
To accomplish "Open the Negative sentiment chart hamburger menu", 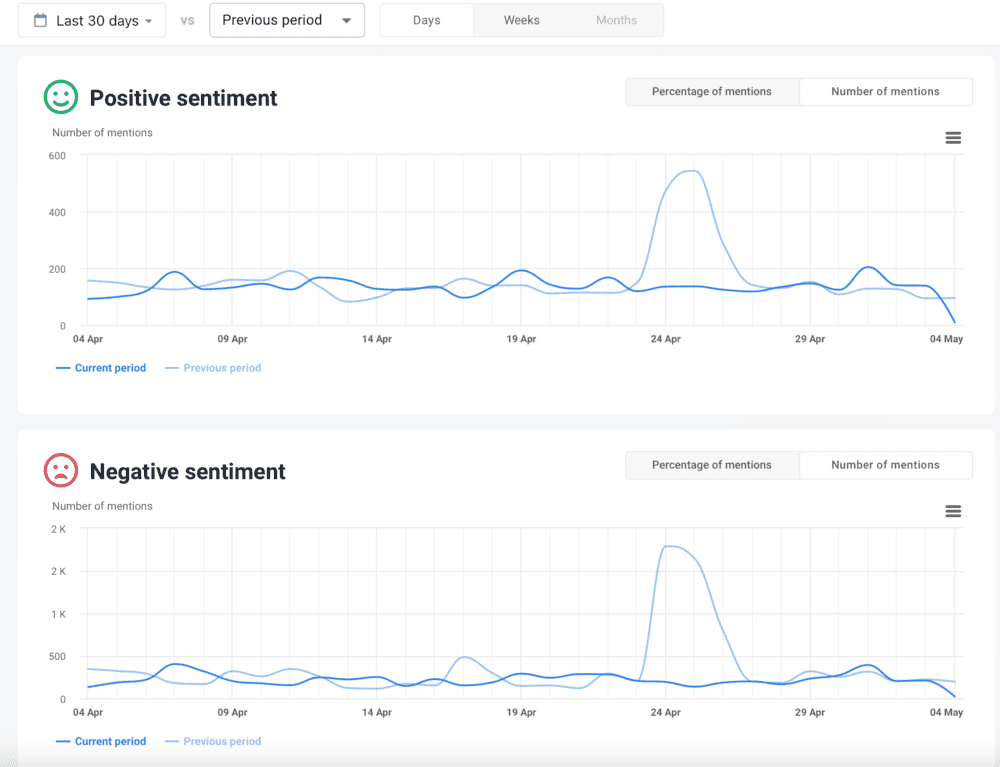I will click(953, 511).
